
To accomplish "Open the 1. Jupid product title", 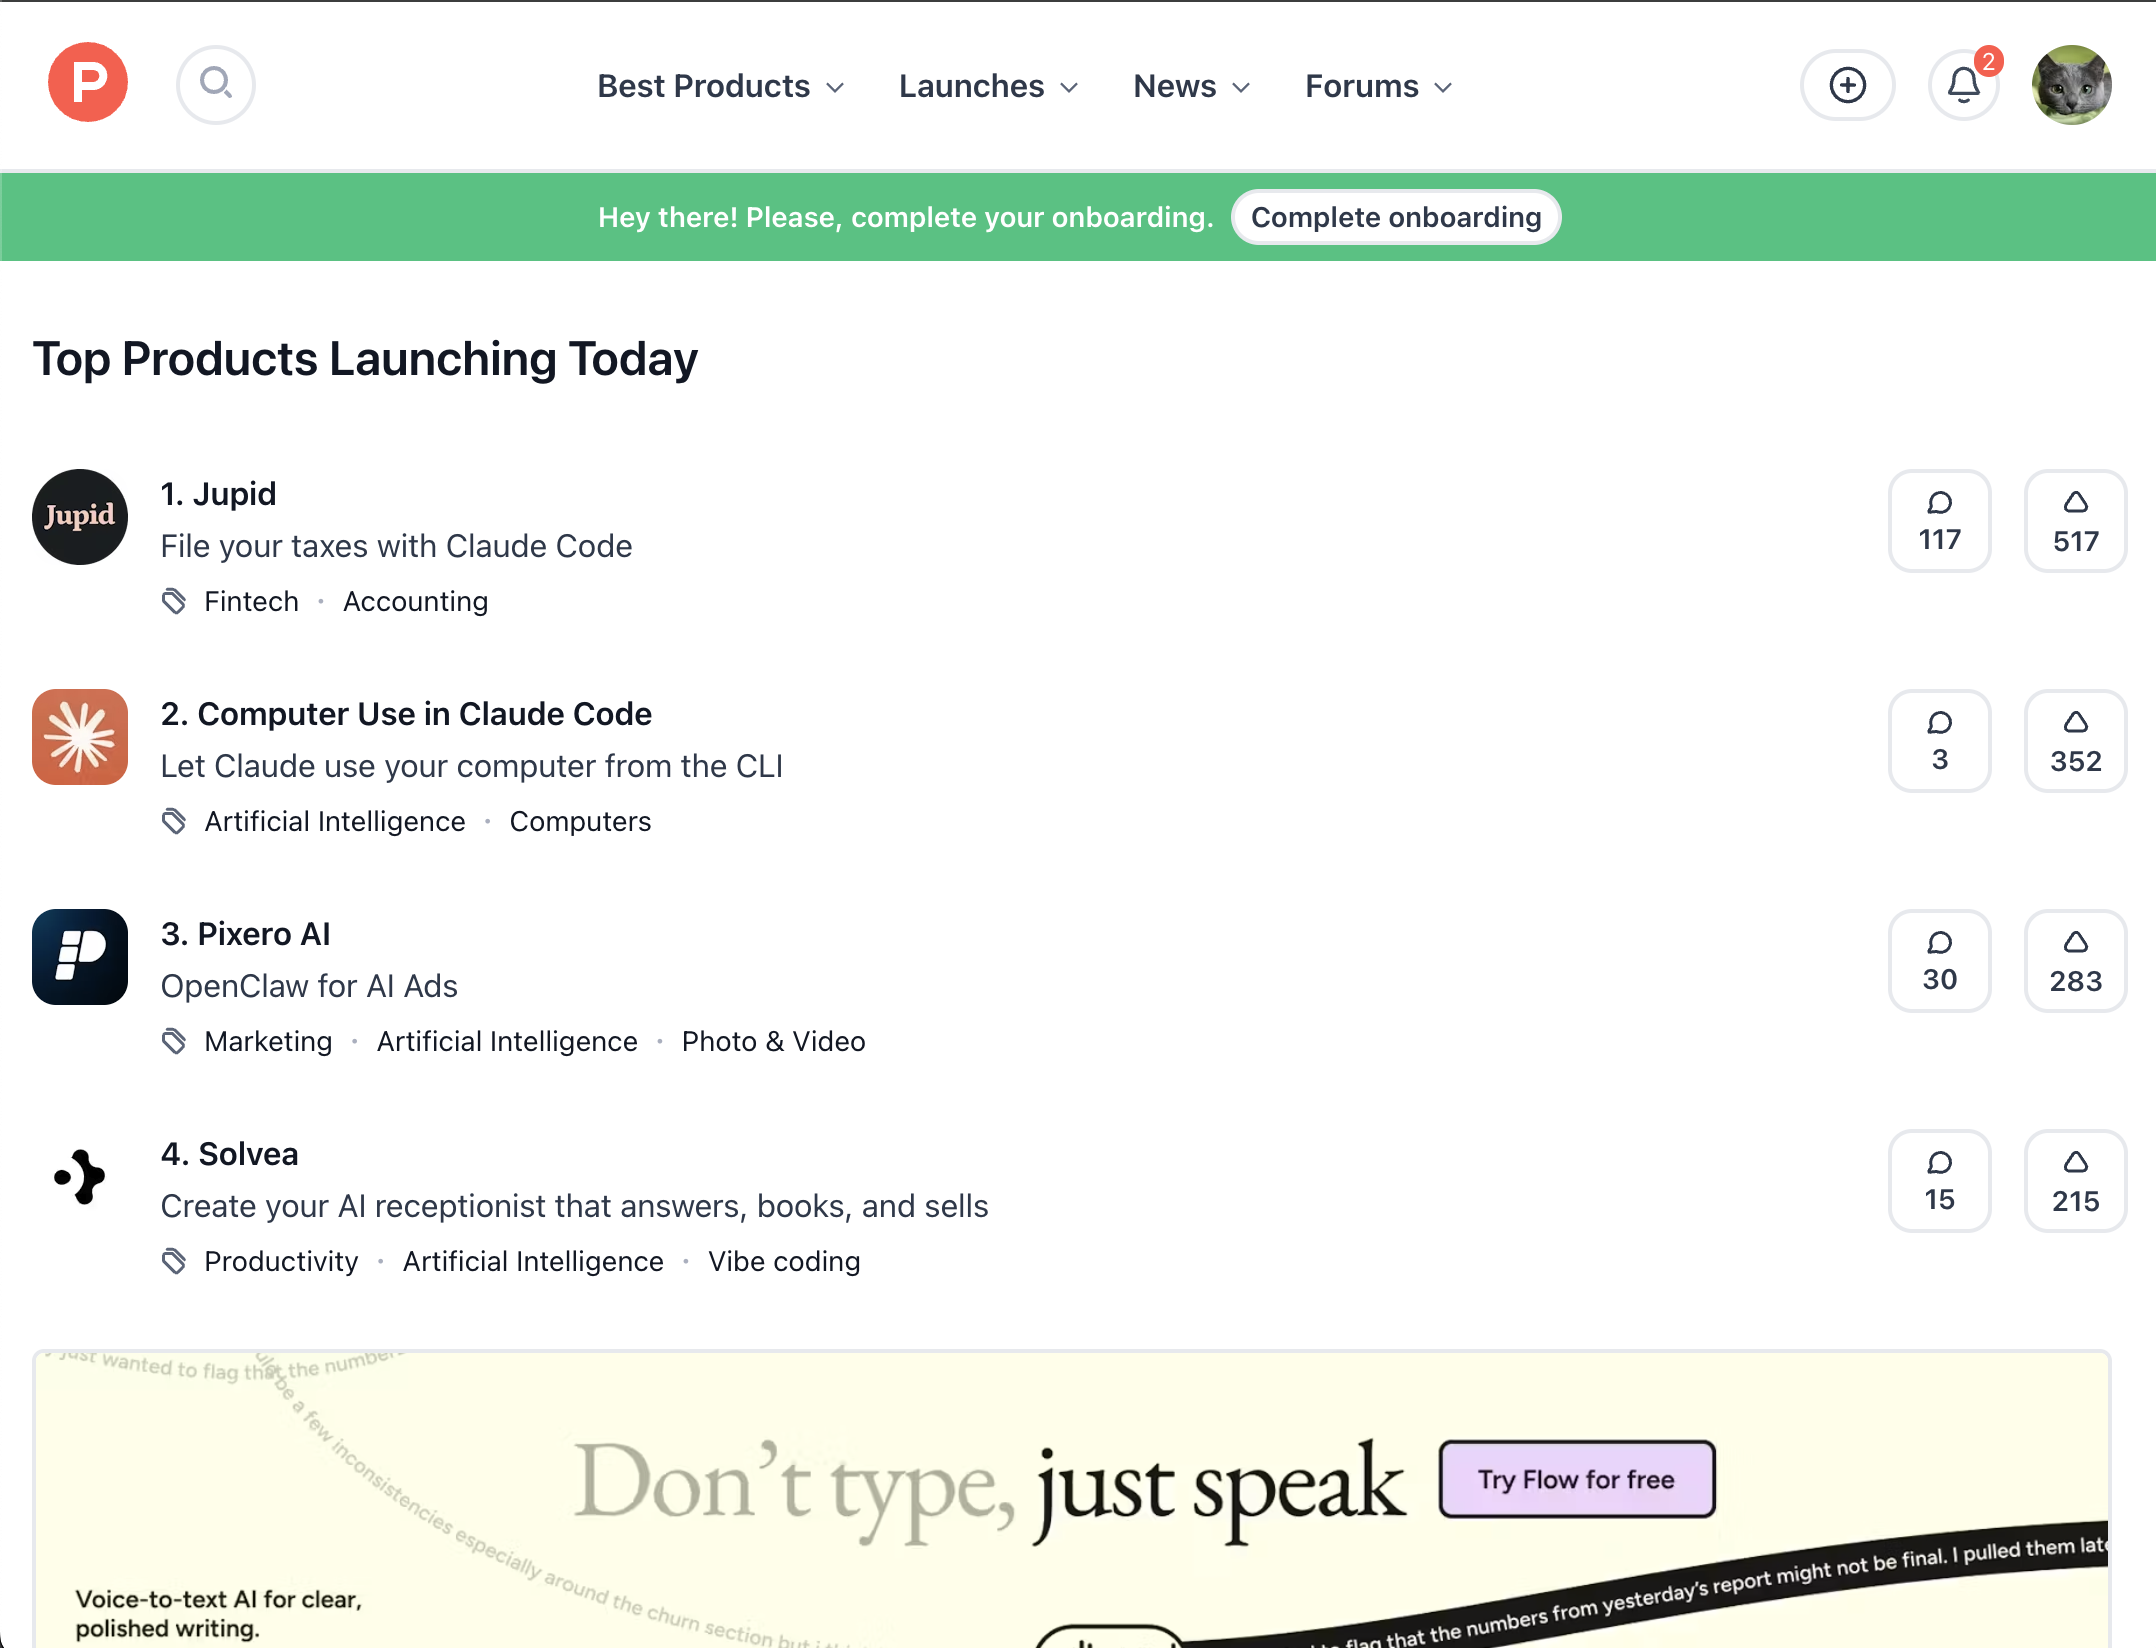I will click(218, 494).
